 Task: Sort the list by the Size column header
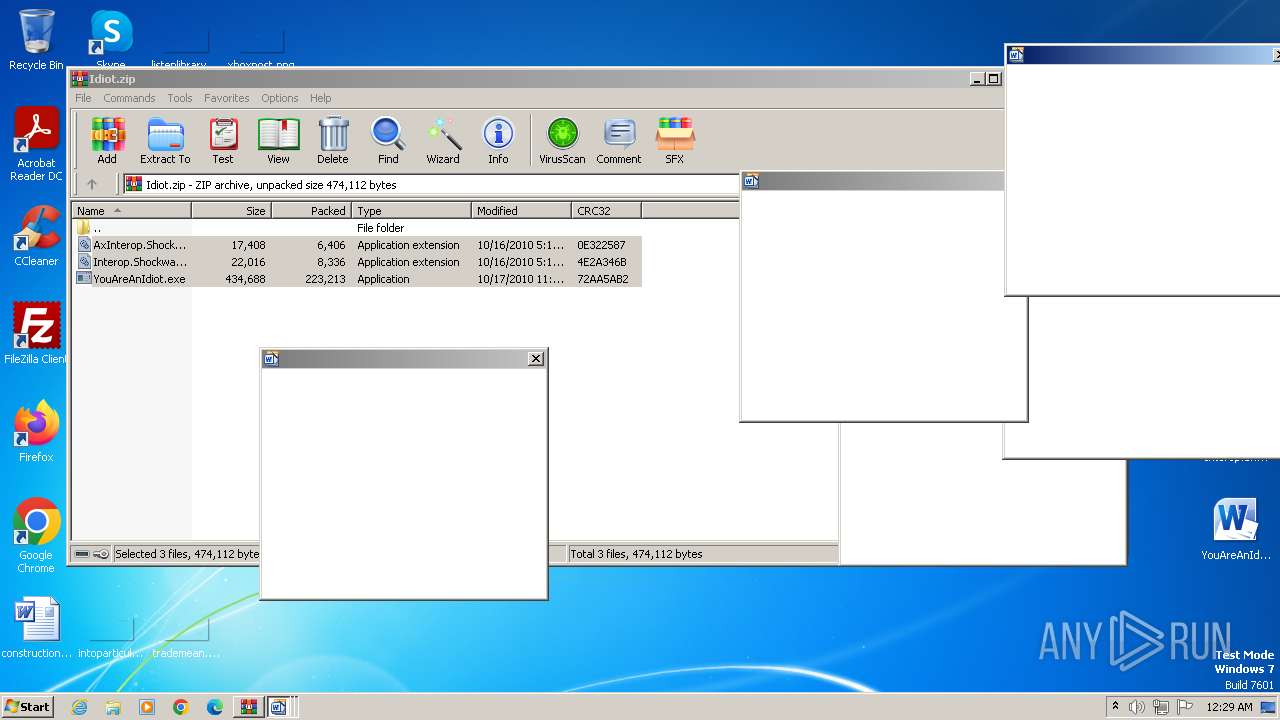coord(231,211)
